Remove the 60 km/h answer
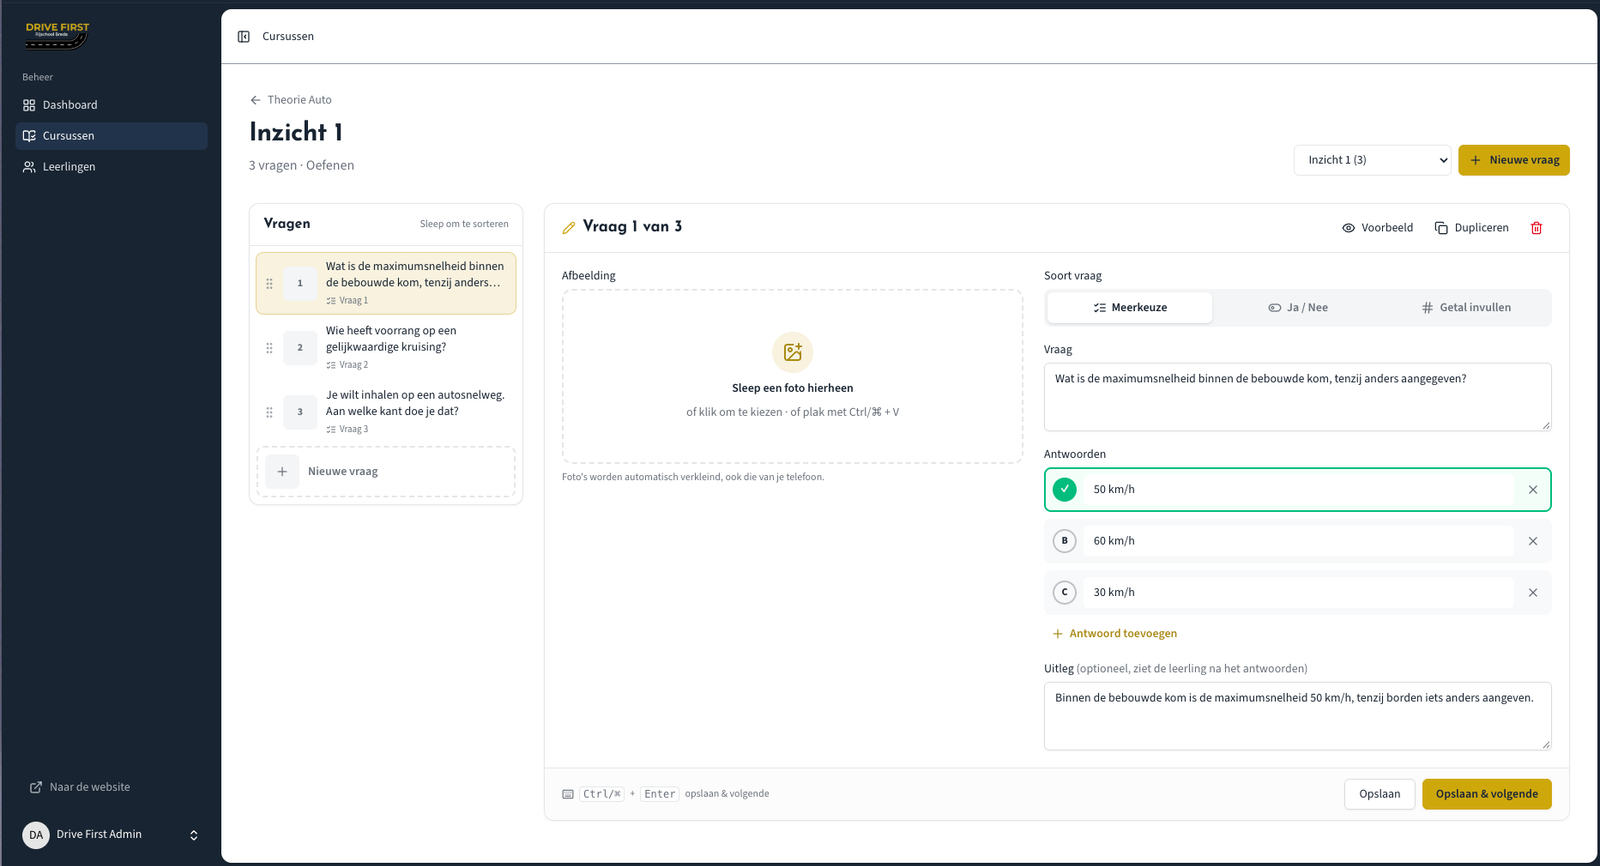This screenshot has height=866, width=1600. (x=1533, y=541)
